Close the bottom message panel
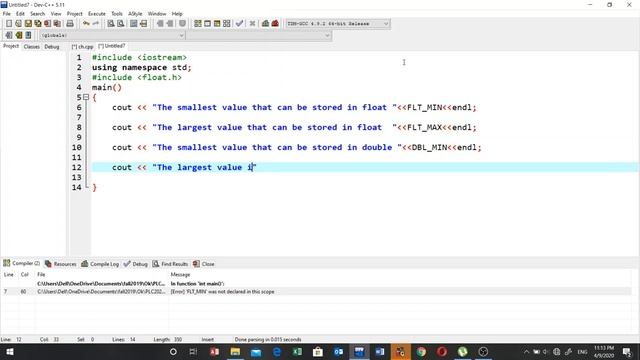Screen dimensions: 640x360 click(x=204, y=264)
